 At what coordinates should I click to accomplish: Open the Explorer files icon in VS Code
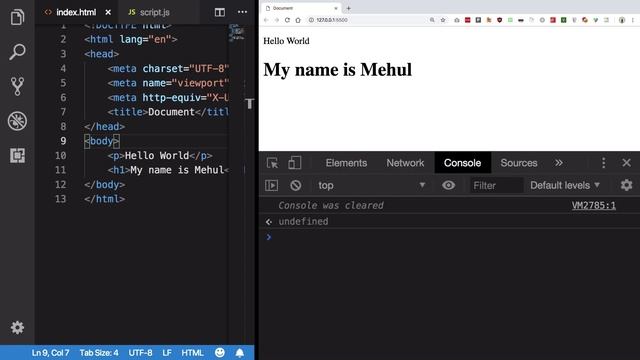point(17,17)
